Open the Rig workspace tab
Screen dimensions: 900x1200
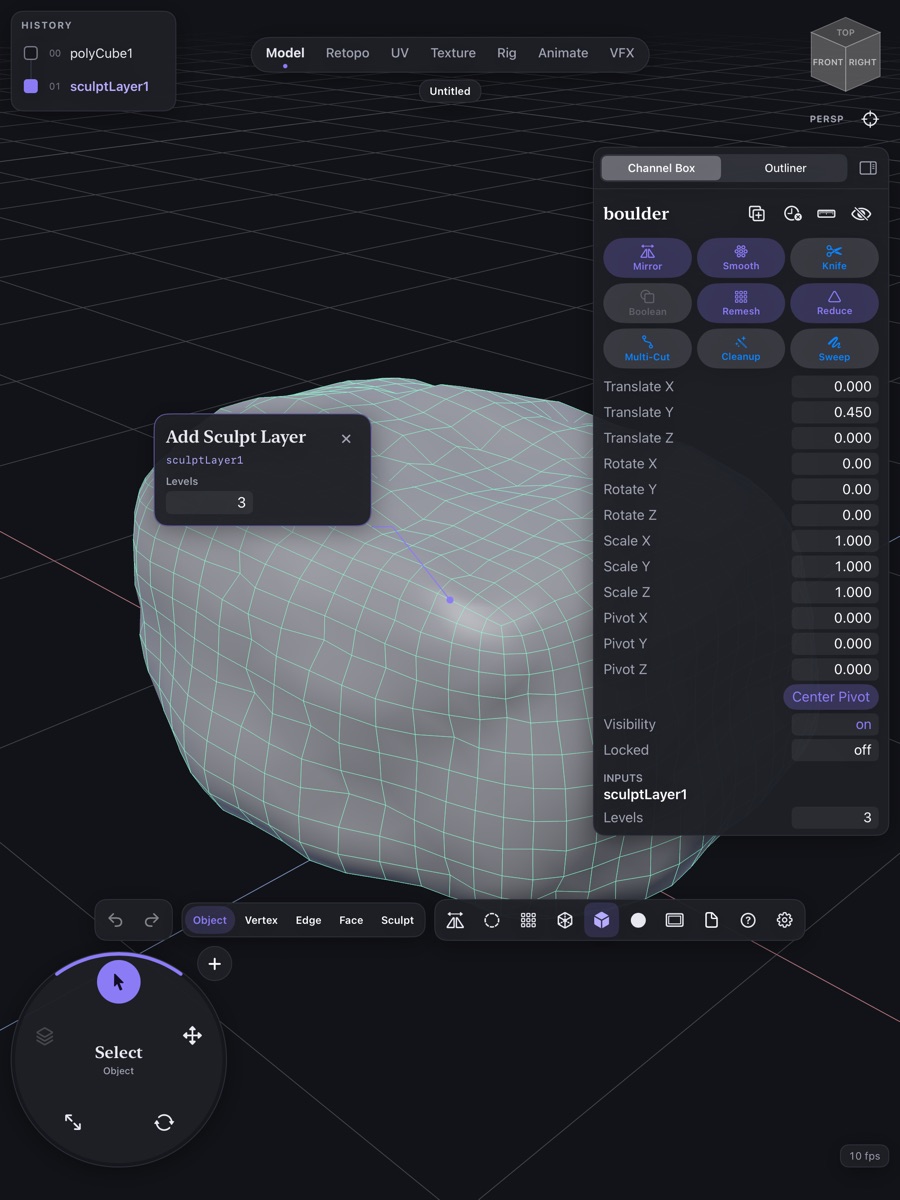tap(507, 53)
